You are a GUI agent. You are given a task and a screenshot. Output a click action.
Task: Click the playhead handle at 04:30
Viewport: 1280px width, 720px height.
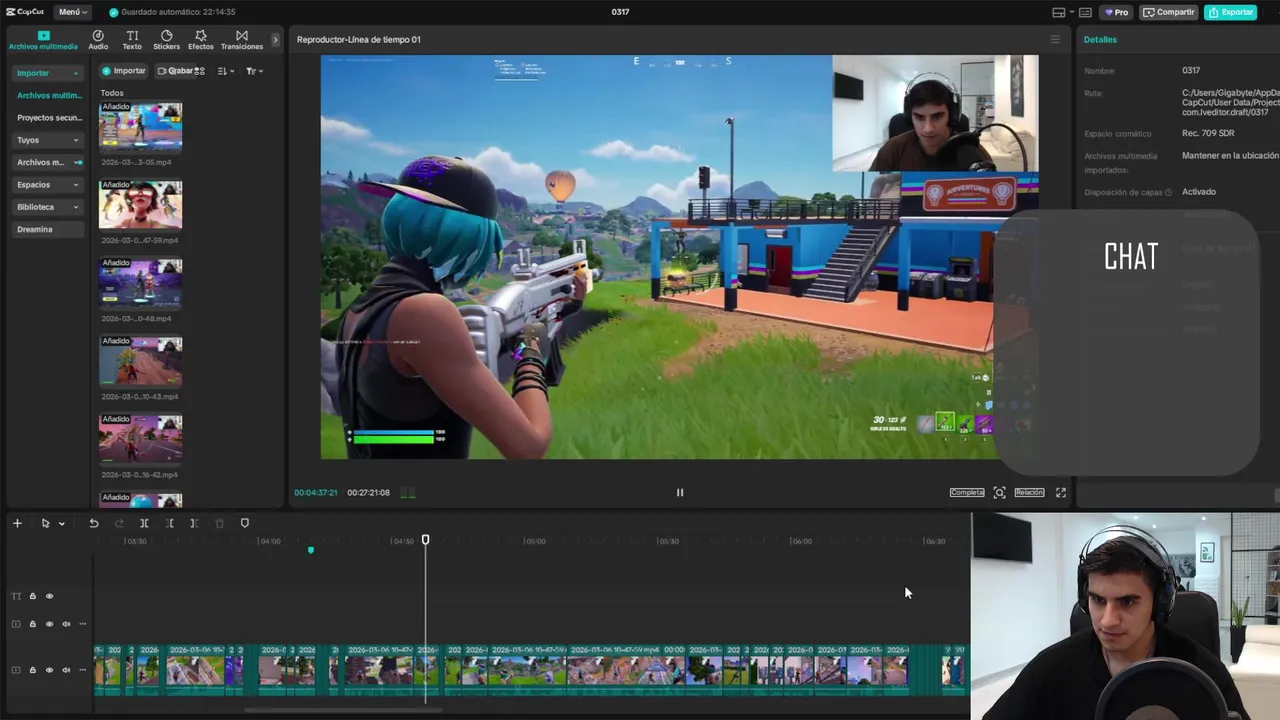(425, 540)
